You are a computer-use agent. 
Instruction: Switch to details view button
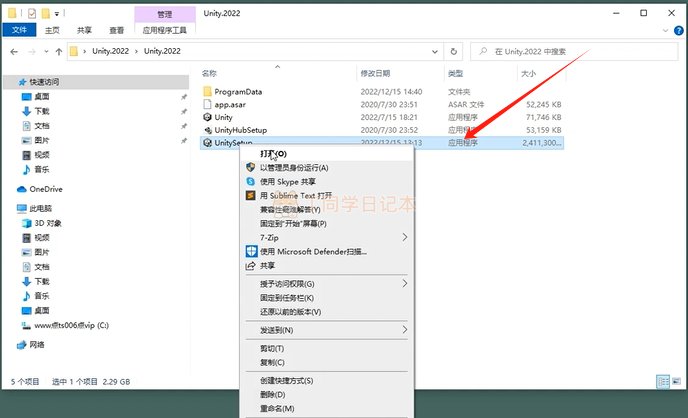[663, 382]
